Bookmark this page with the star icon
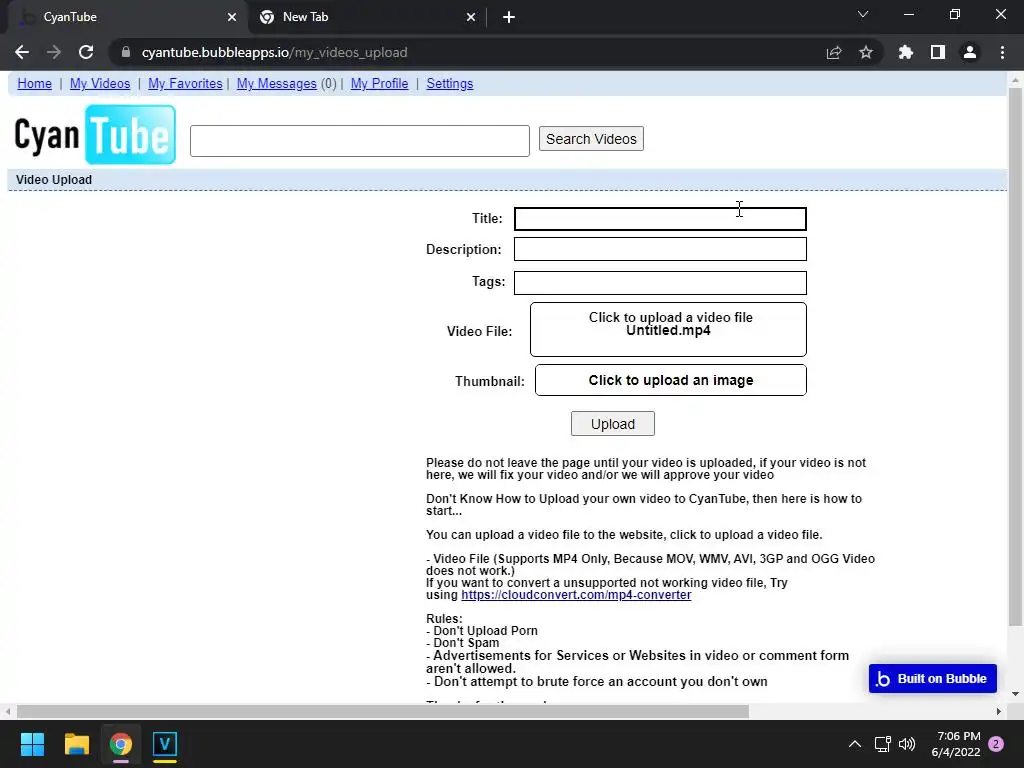The width and height of the screenshot is (1024, 768). (x=866, y=52)
